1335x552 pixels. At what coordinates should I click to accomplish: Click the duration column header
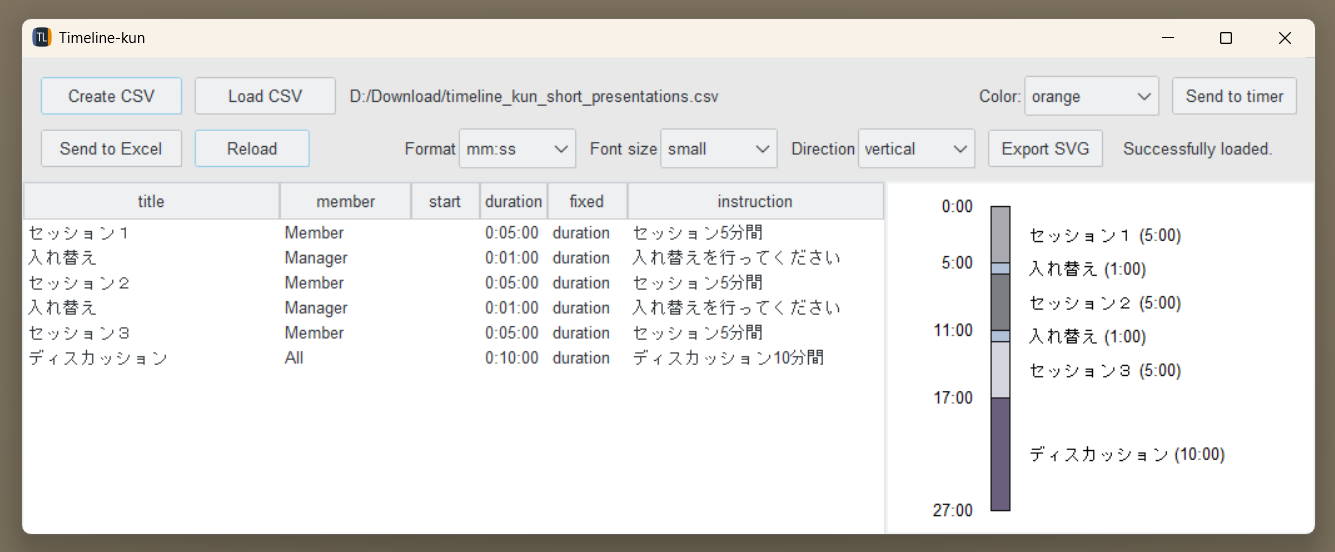(513, 201)
